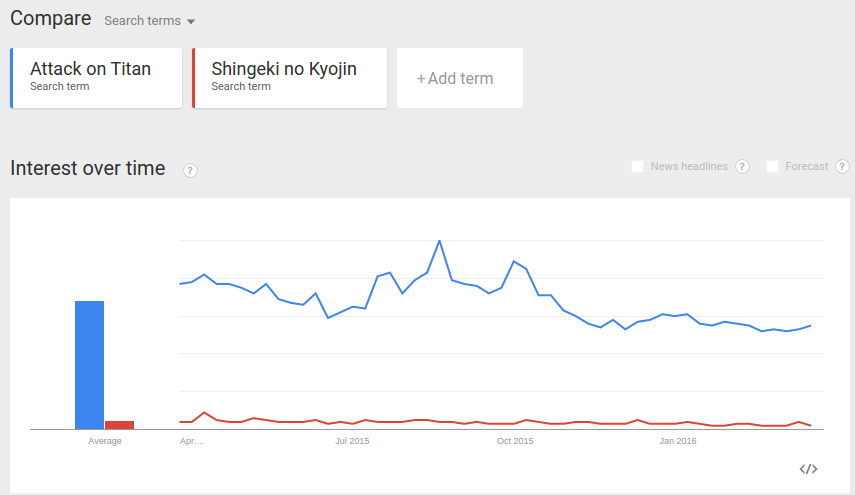This screenshot has width=855, height=495.
Task: Click the Jan 2016 axis label
Action: pos(678,441)
